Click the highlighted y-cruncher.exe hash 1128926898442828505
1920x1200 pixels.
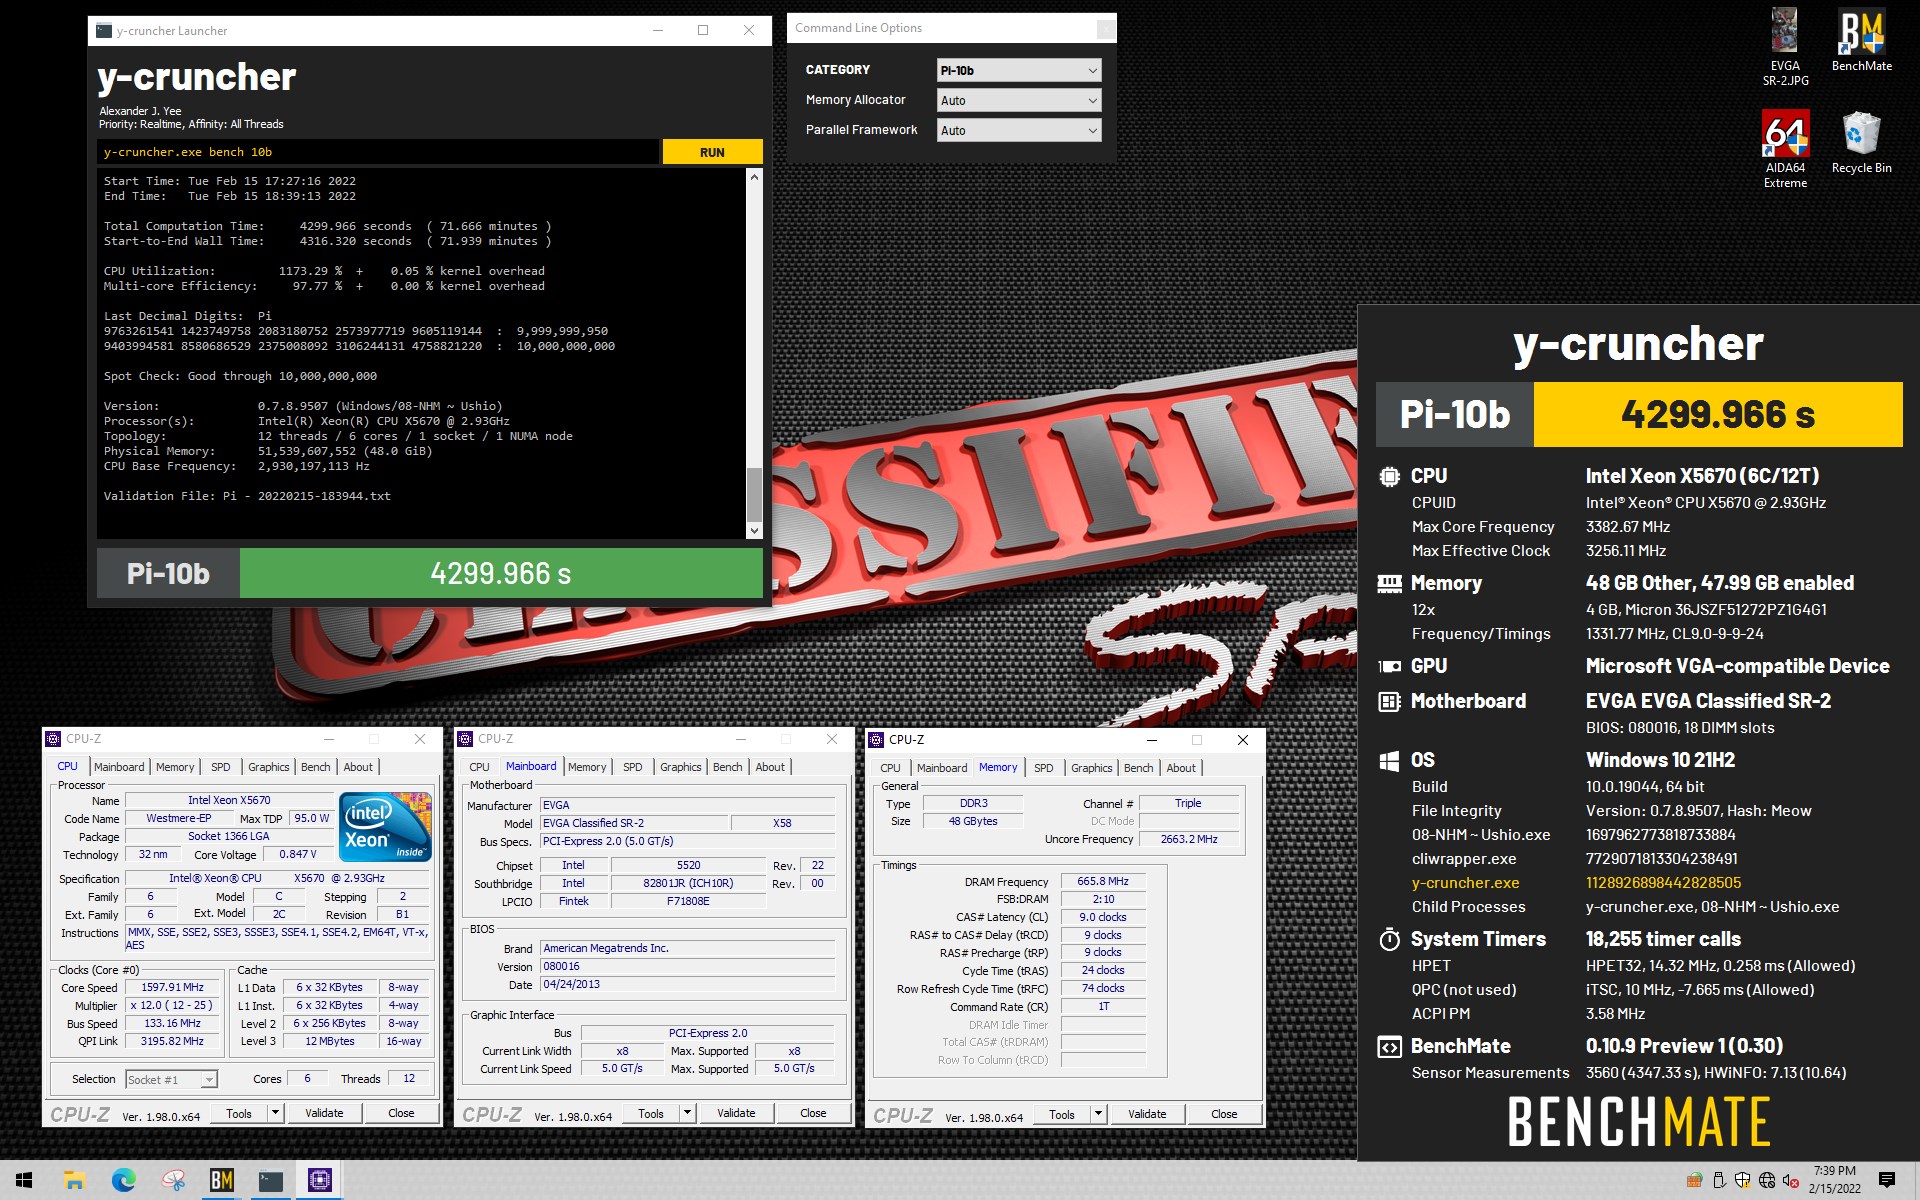[1663, 883]
